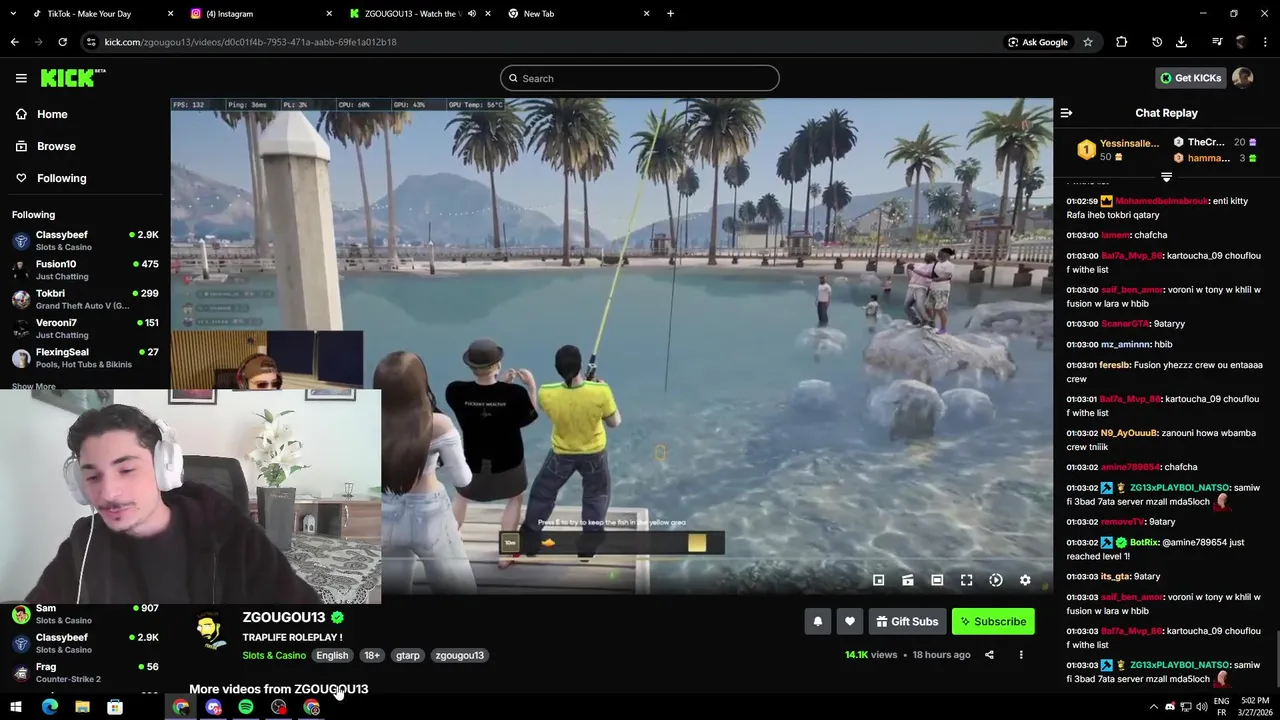Open Chrome history icon

[1157, 42]
